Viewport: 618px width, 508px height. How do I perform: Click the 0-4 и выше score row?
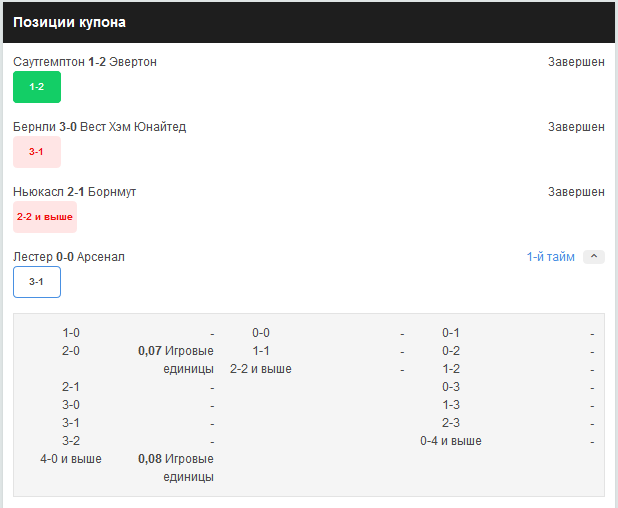point(451,441)
